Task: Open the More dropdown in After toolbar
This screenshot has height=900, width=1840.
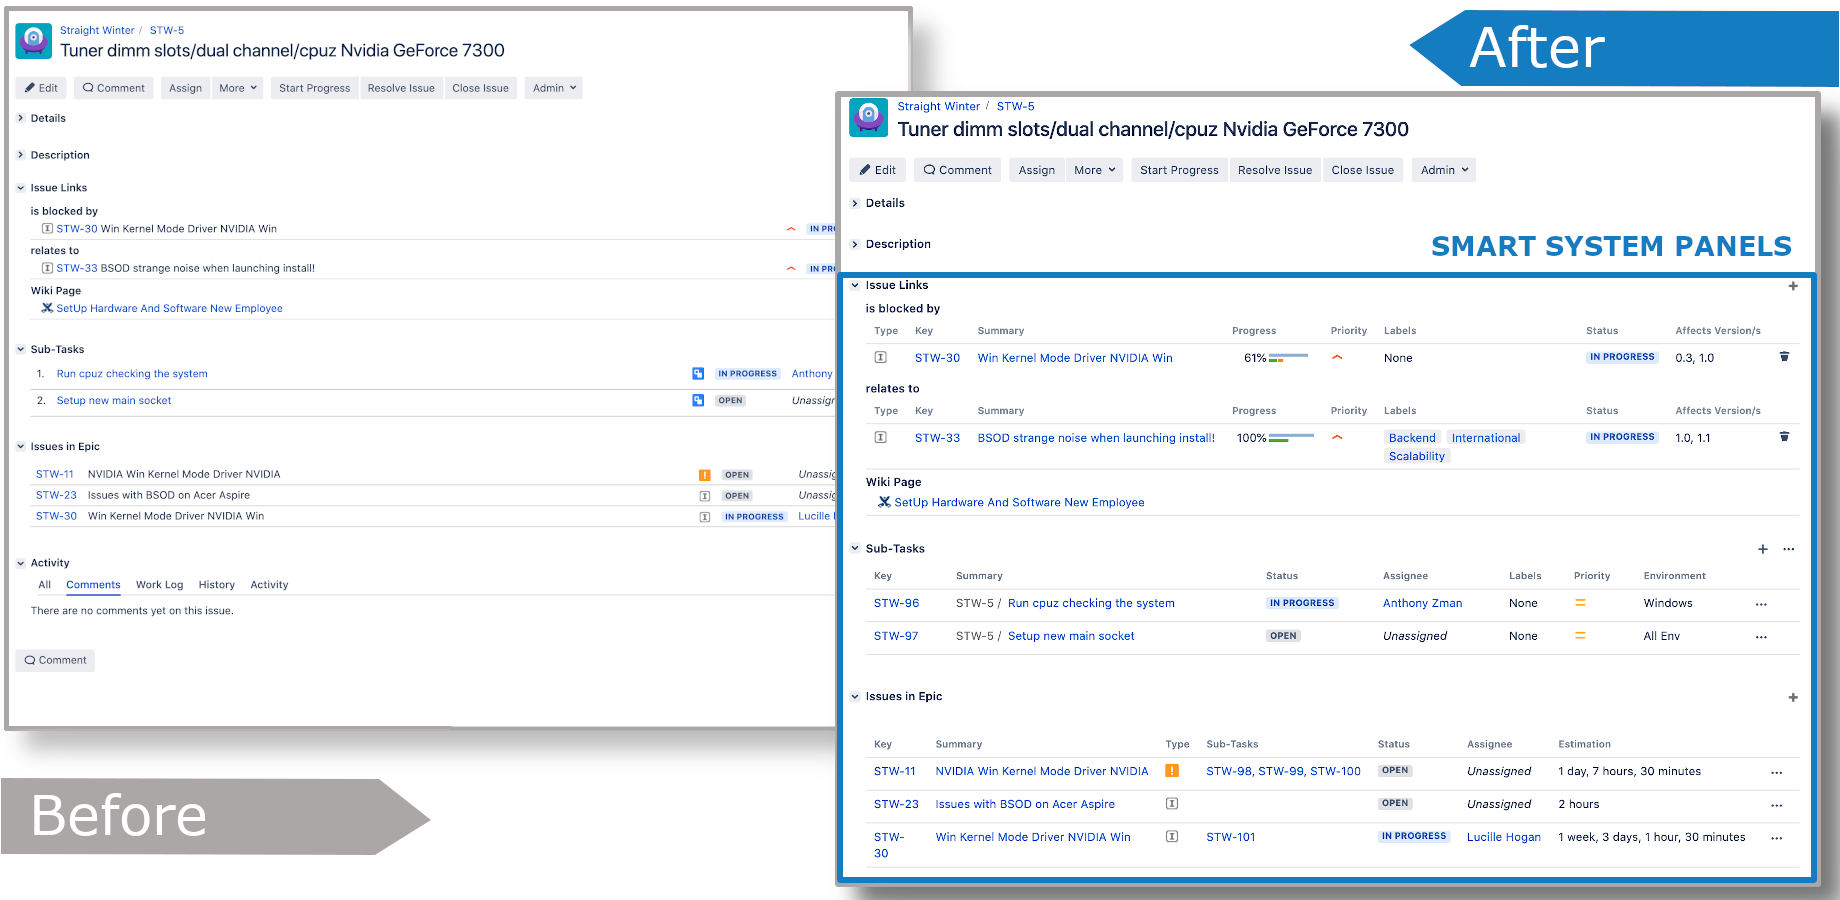Action: (x=1094, y=170)
